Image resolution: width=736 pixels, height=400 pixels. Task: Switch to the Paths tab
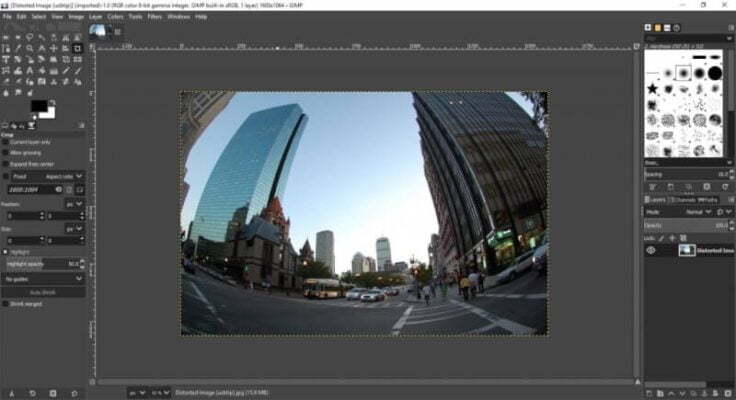(x=708, y=200)
